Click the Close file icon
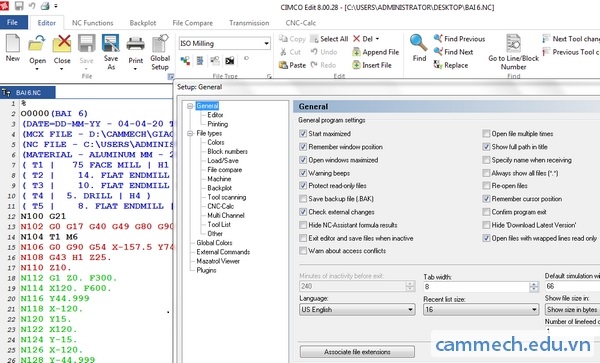The height and width of the screenshot is (363, 600). 62,43
